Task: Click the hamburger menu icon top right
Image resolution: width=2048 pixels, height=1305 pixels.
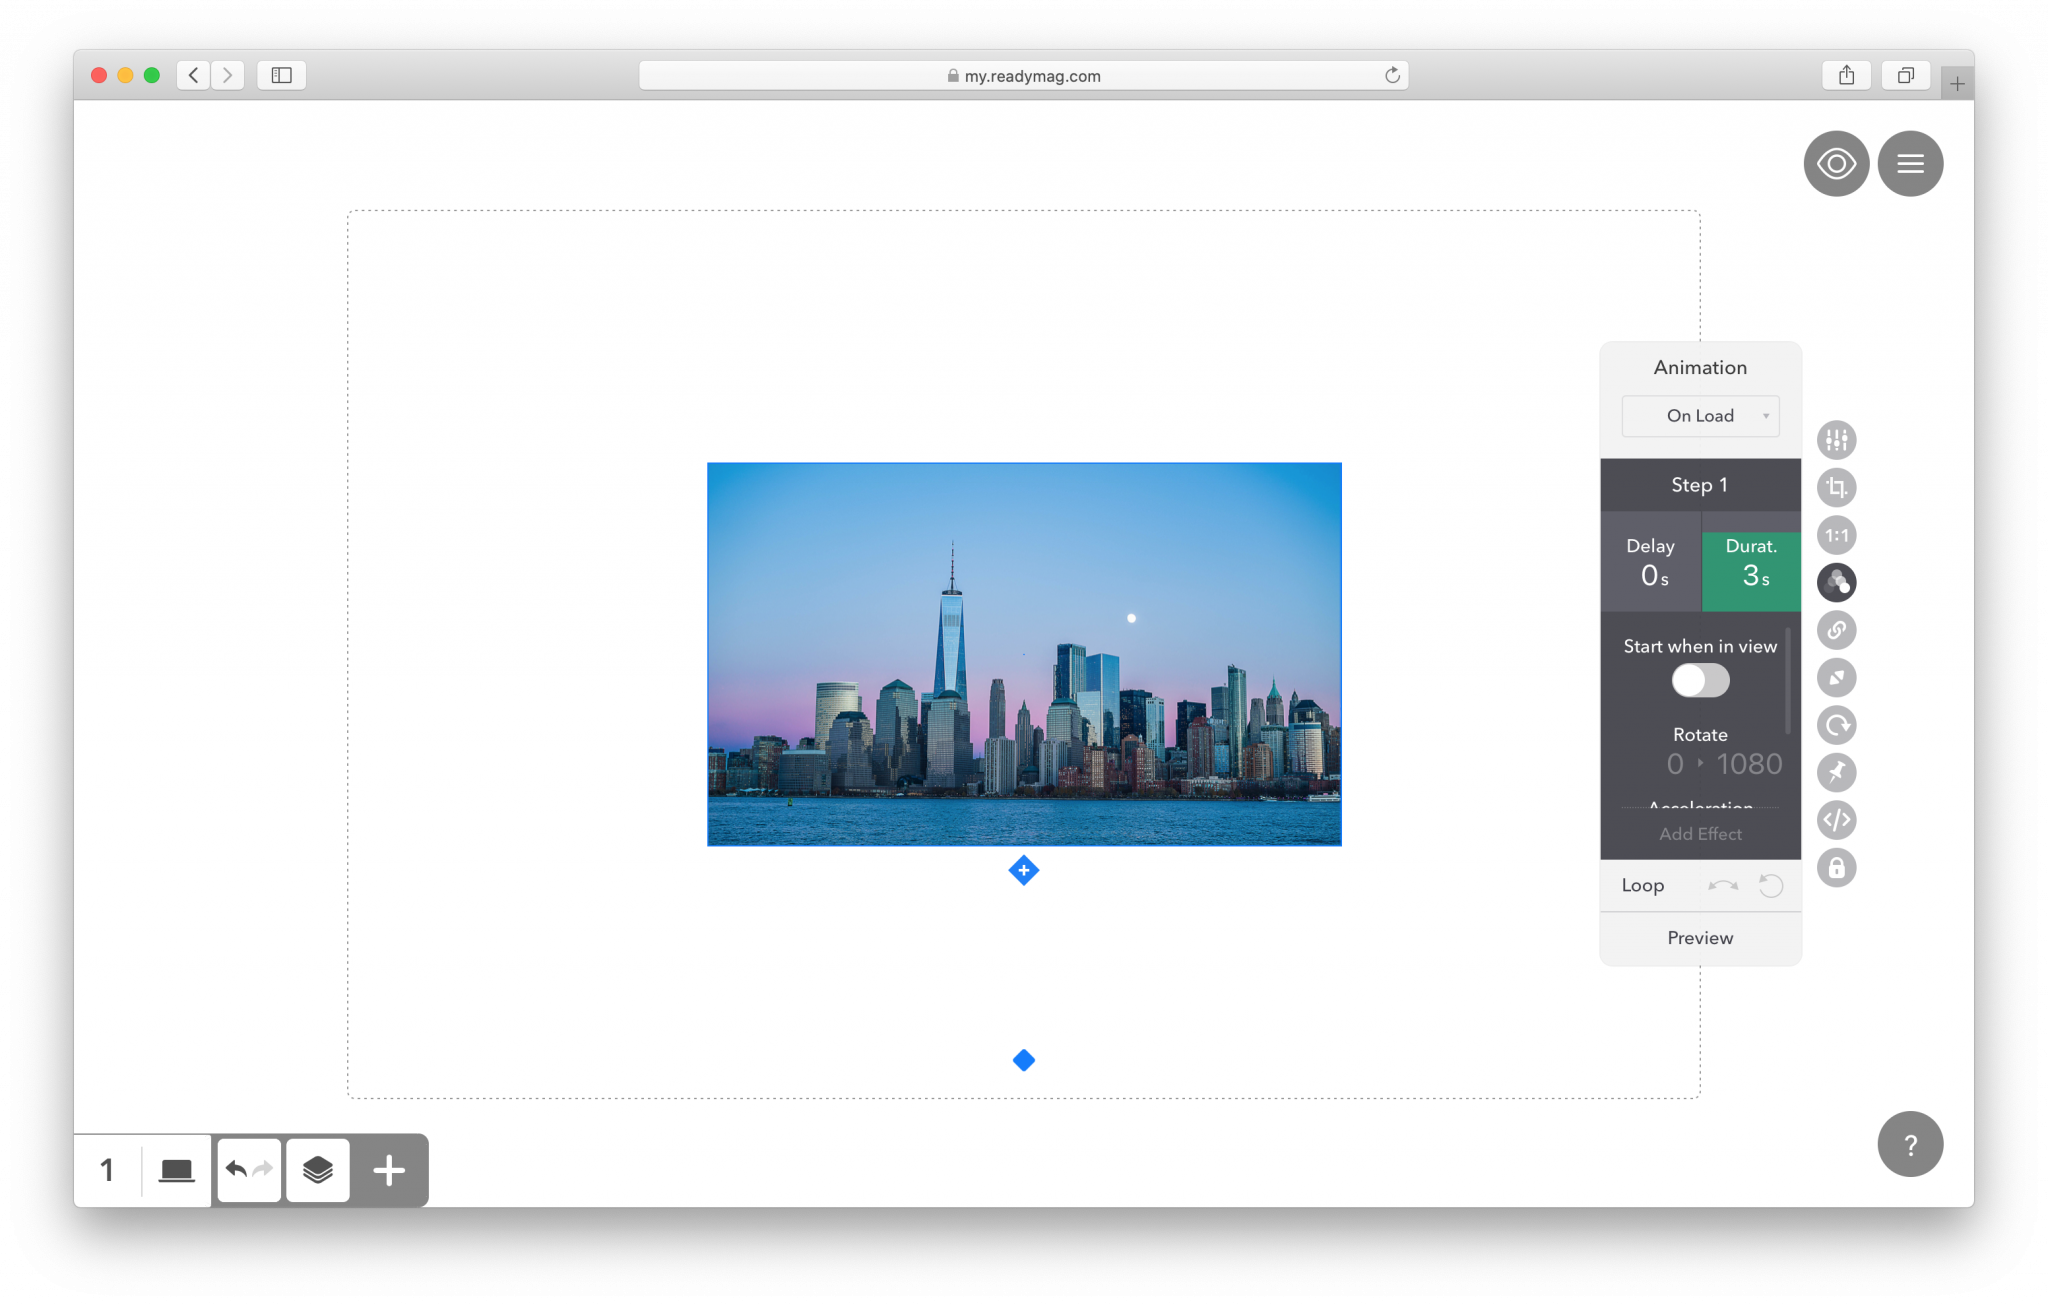Action: coord(1911,163)
